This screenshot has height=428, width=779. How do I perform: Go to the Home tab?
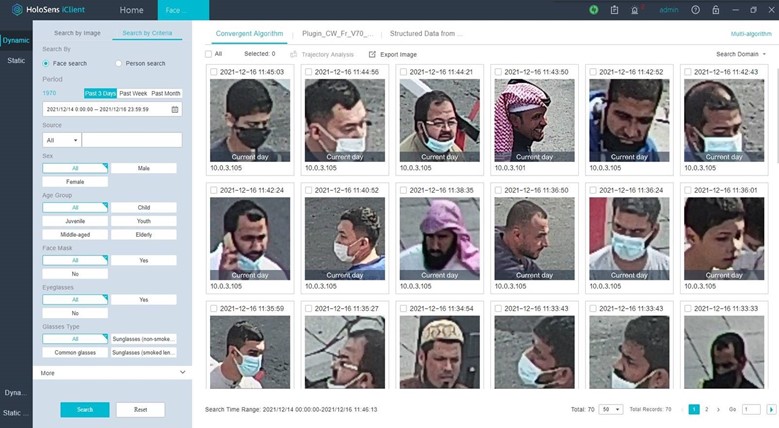132,10
